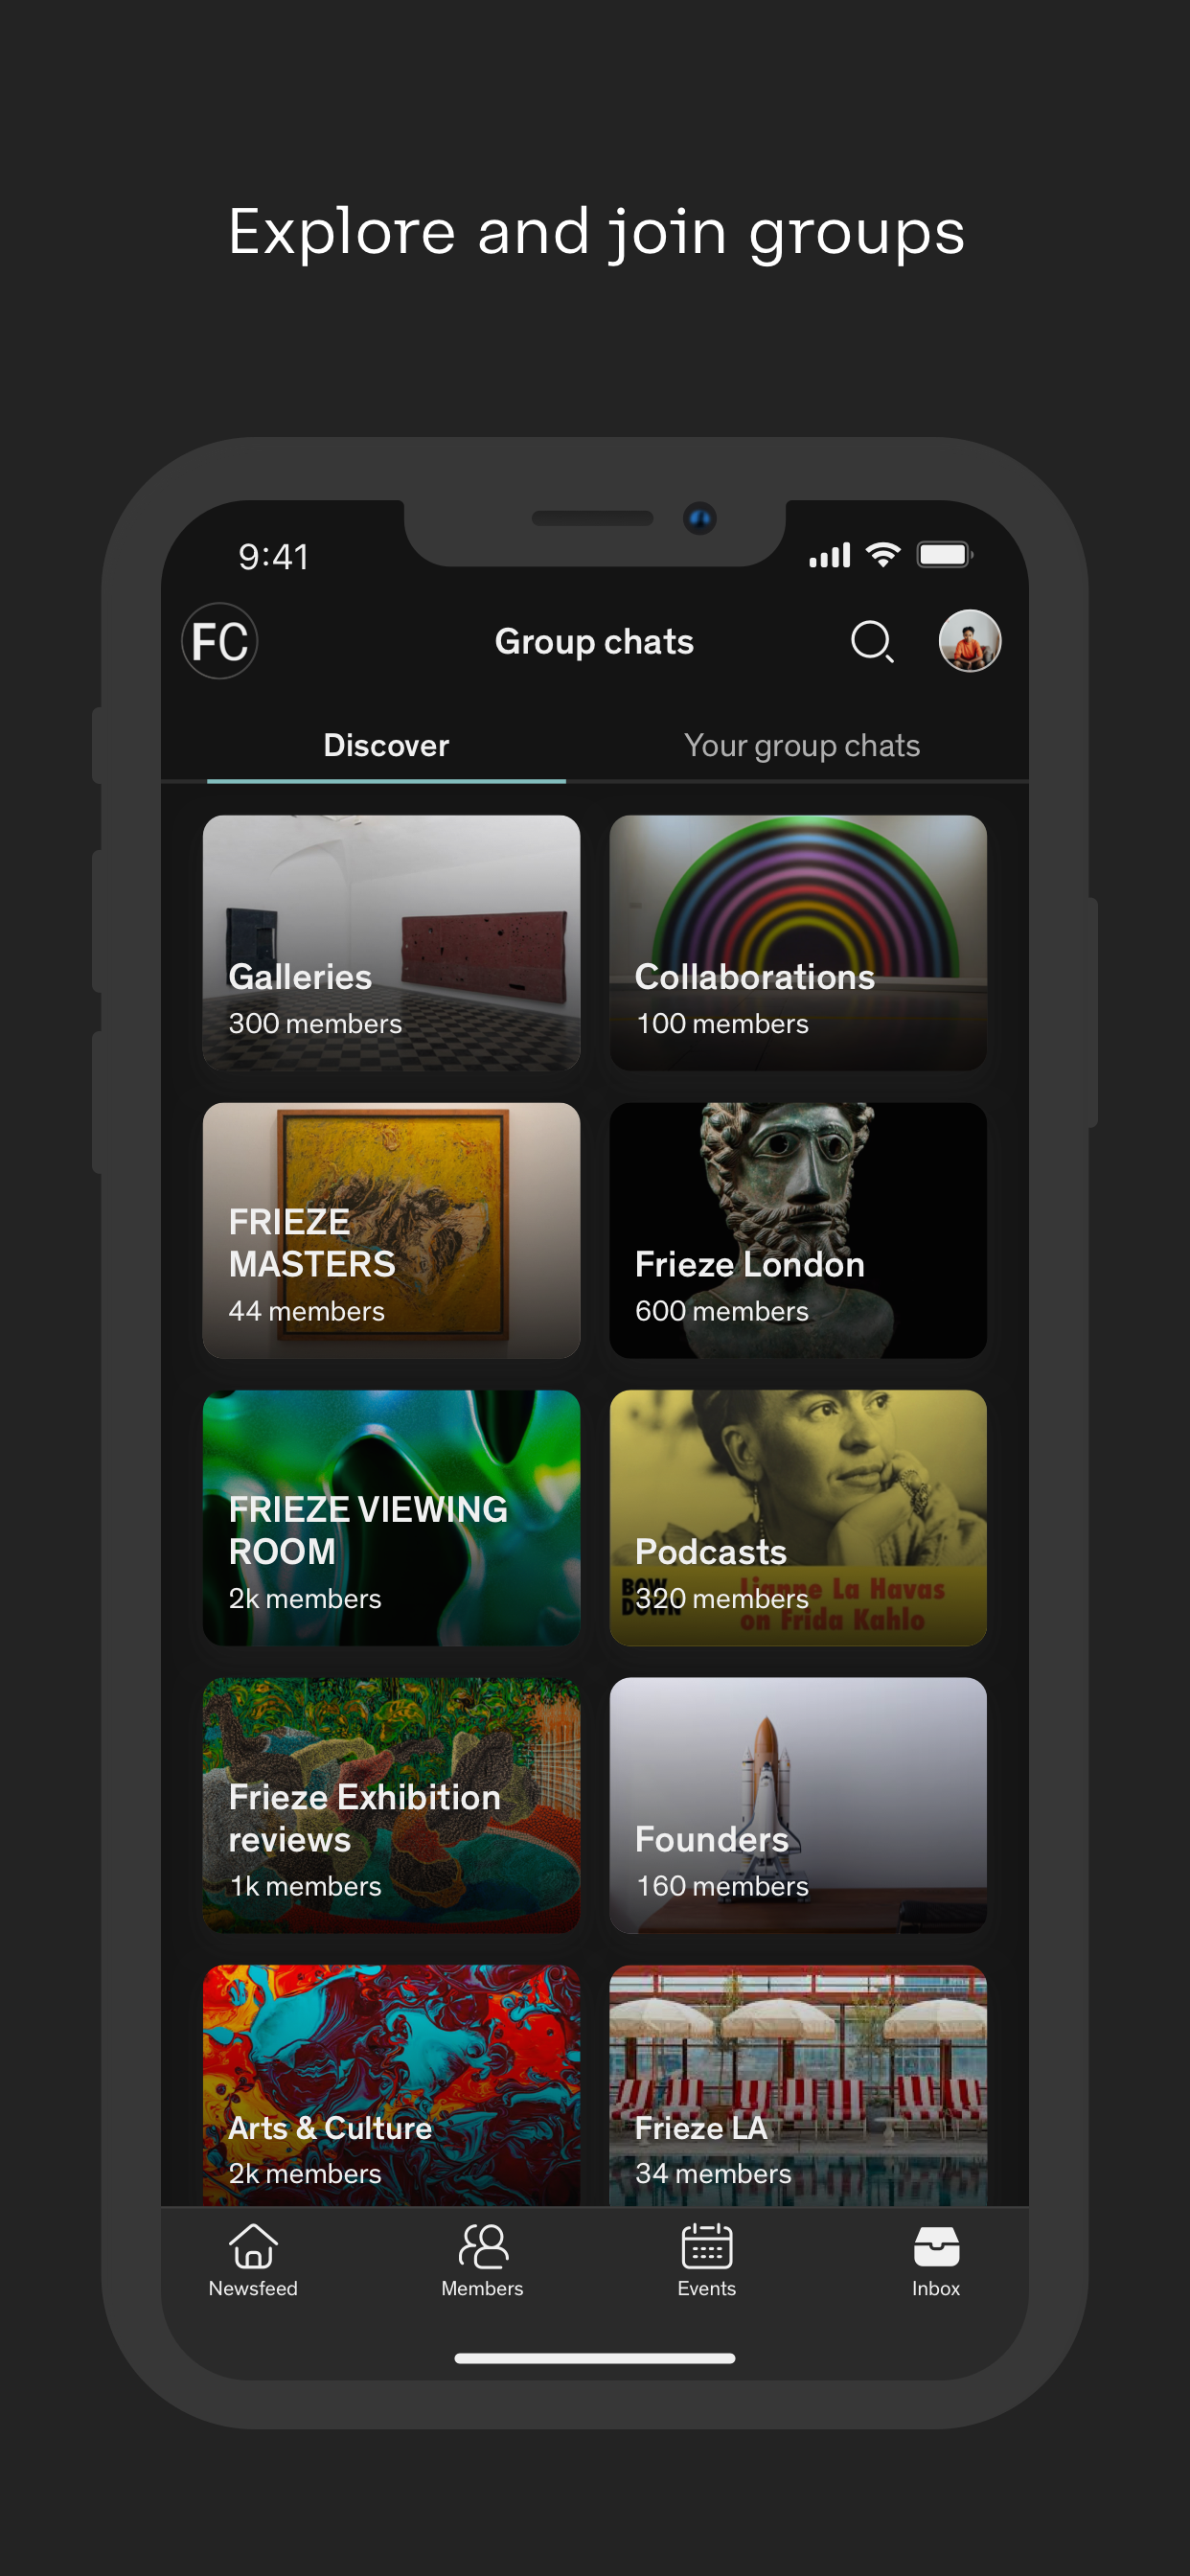The width and height of the screenshot is (1190, 2576).
Task: Click the 300 members text
Action: [315, 1024]
